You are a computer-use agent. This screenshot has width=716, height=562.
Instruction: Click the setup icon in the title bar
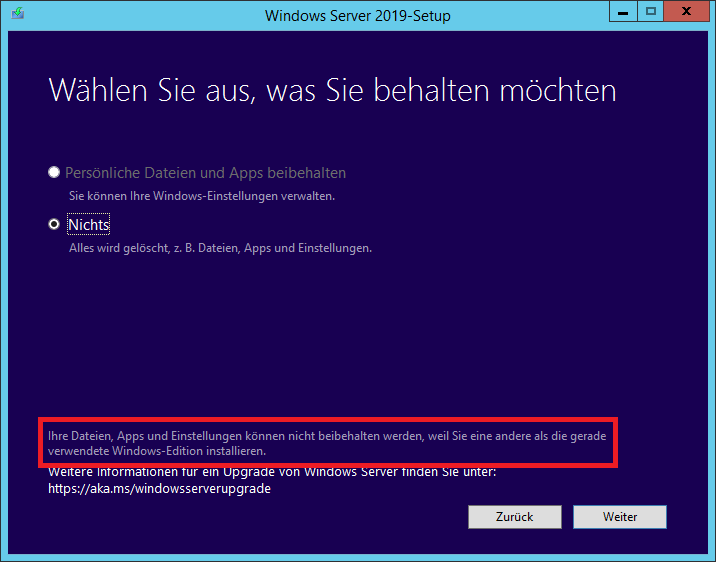(18, 15)
